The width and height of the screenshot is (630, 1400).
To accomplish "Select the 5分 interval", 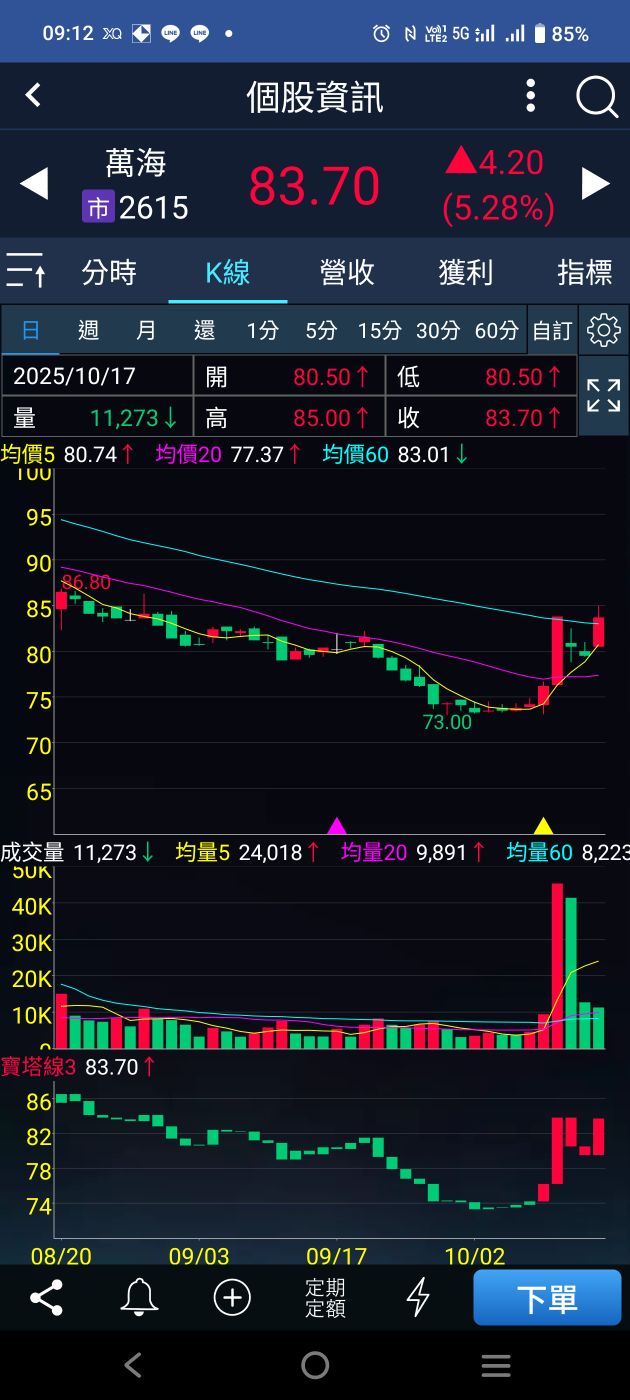I will [x=321, y=330].
